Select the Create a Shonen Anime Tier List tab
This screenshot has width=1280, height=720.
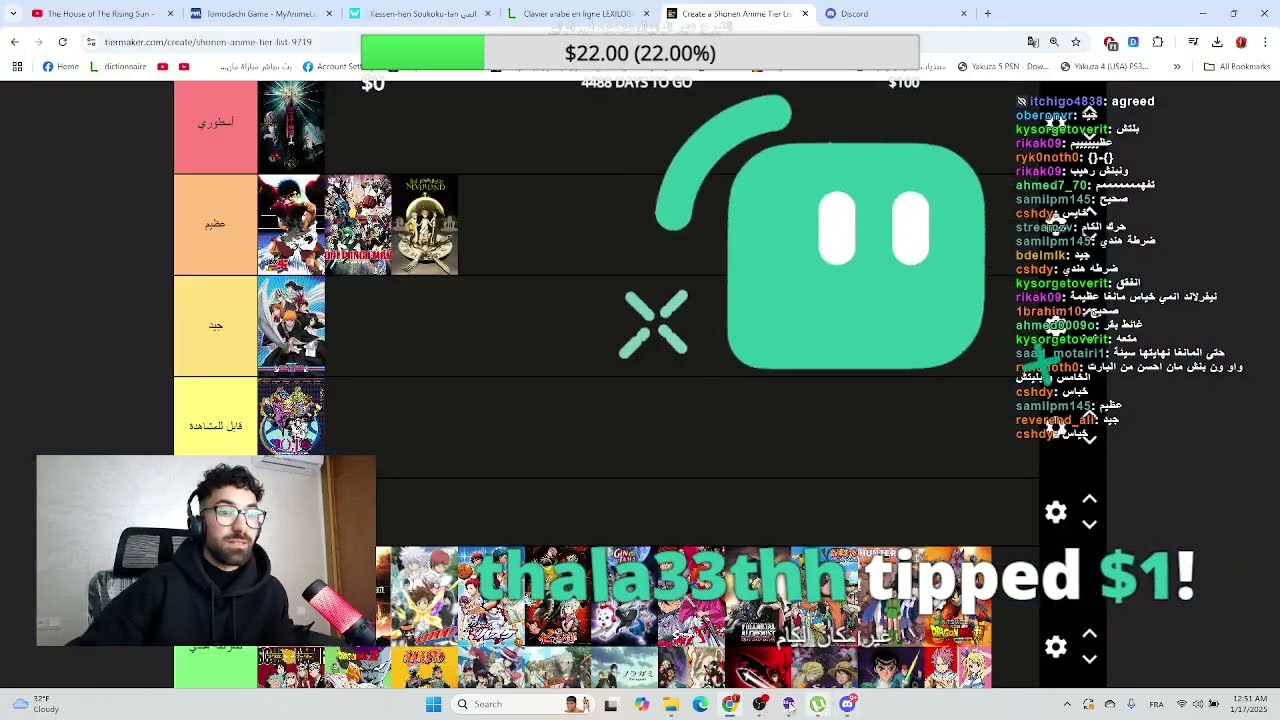coord(737,14)
